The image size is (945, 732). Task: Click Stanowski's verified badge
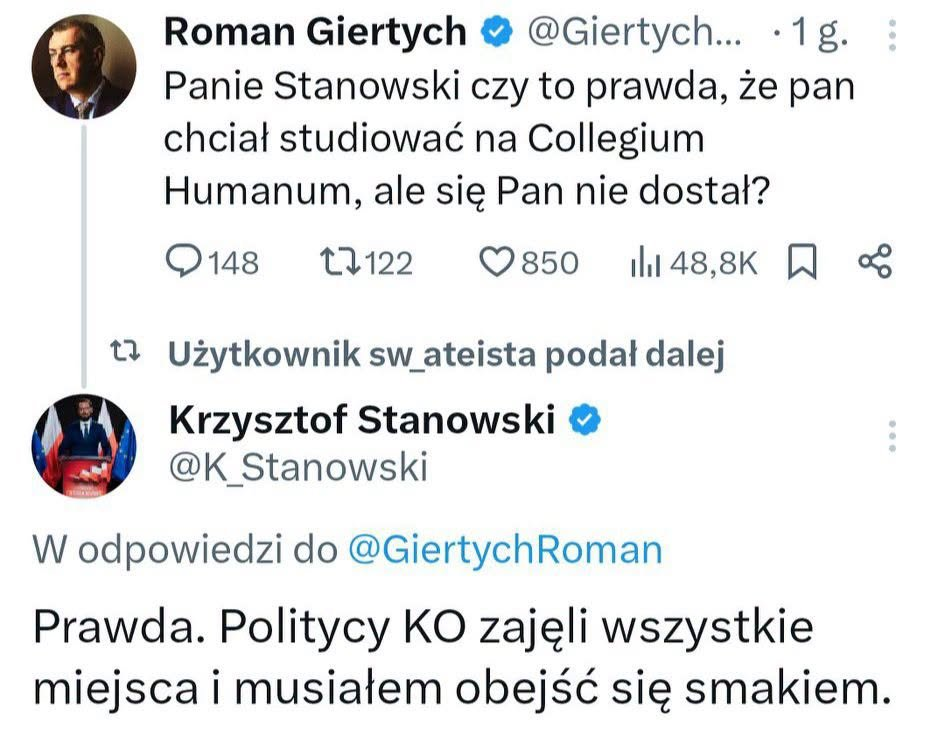point(585,420)
